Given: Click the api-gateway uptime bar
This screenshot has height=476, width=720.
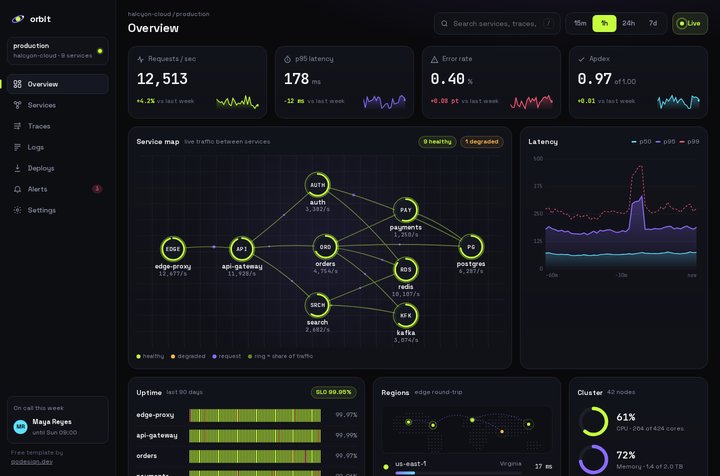Looking at the screenshot, I should pyautogui.click(x=255, y=436).
